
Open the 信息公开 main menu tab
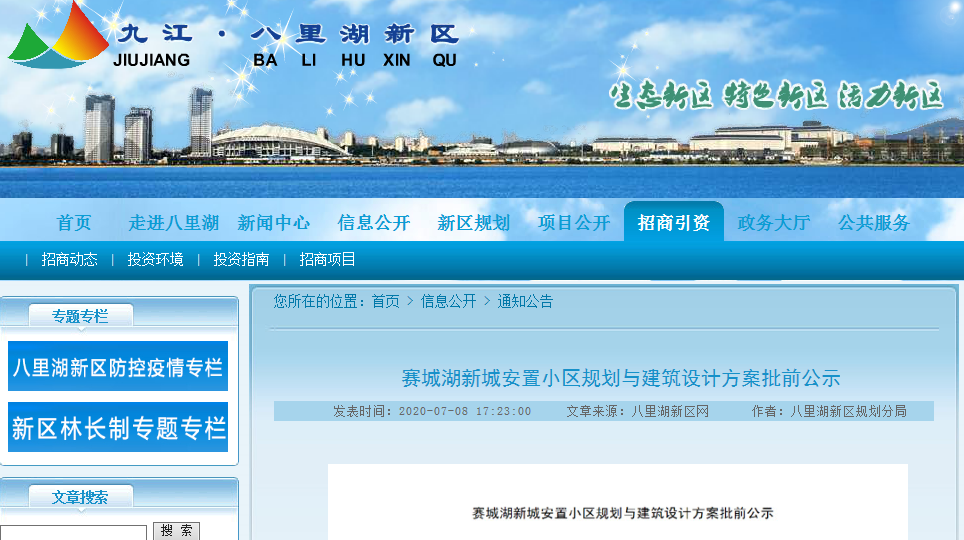374,223
